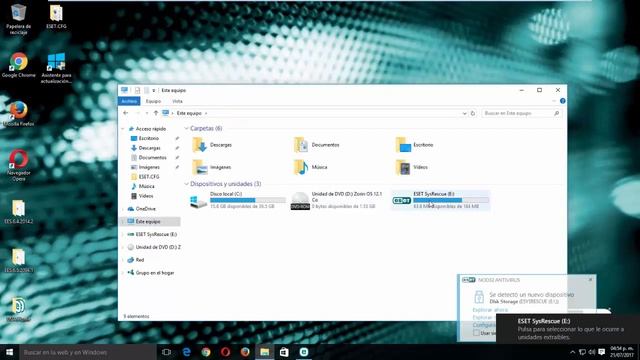Open the recent locations dropdown arrow
This screenshot has width=640, height=360.
147,113
